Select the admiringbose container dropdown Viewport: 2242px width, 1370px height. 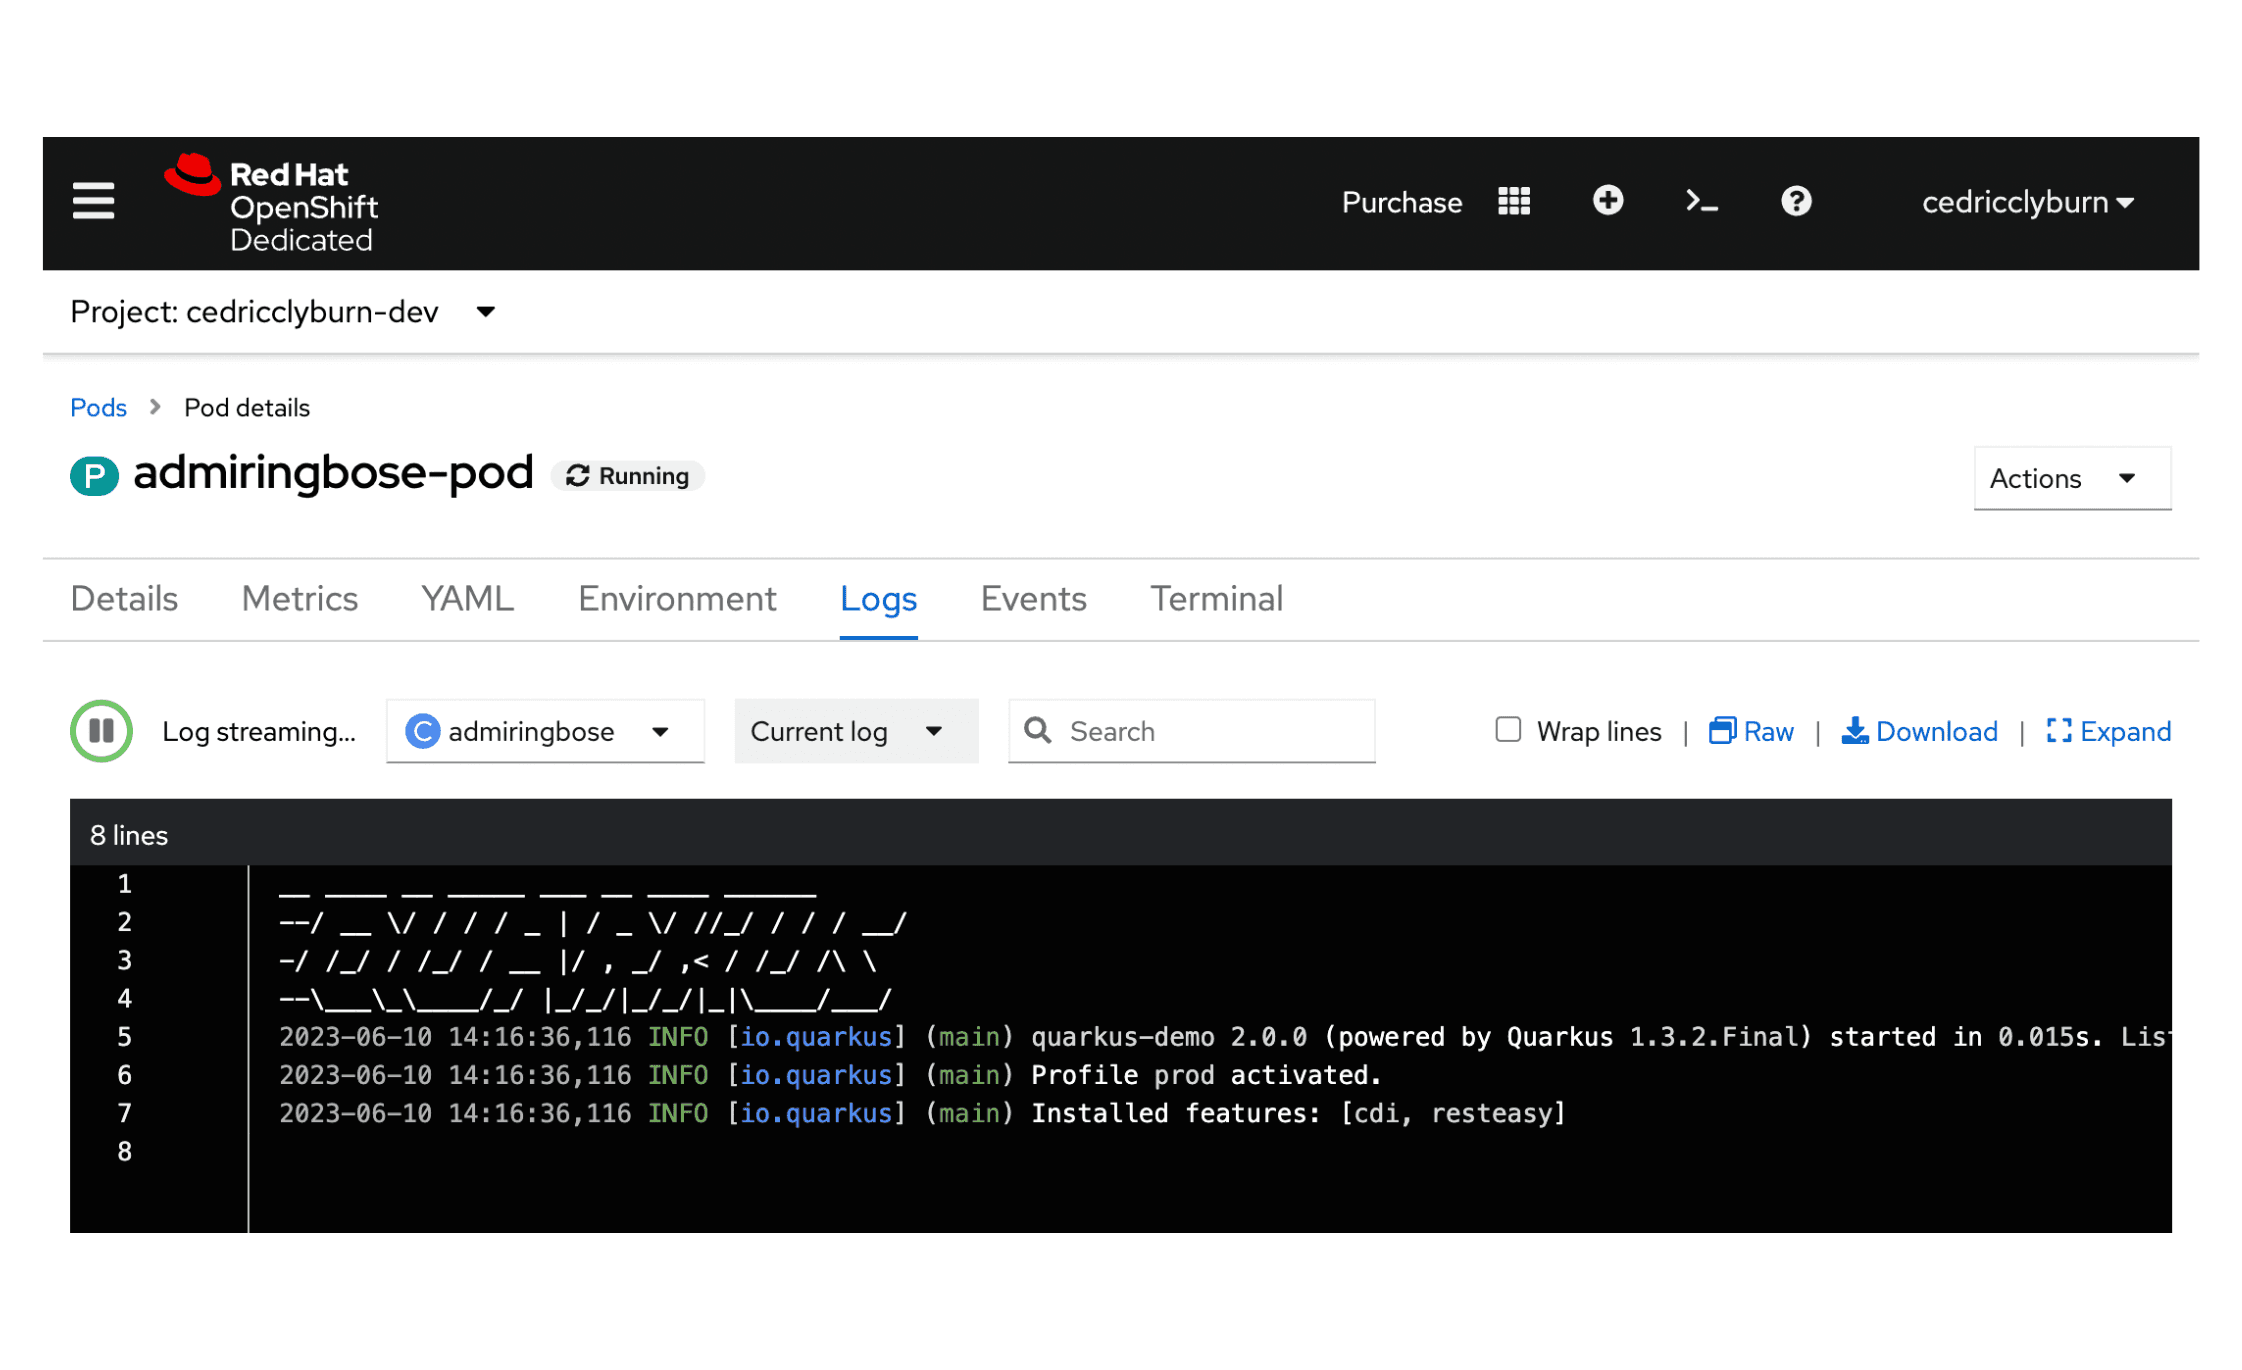coord(544,731)
